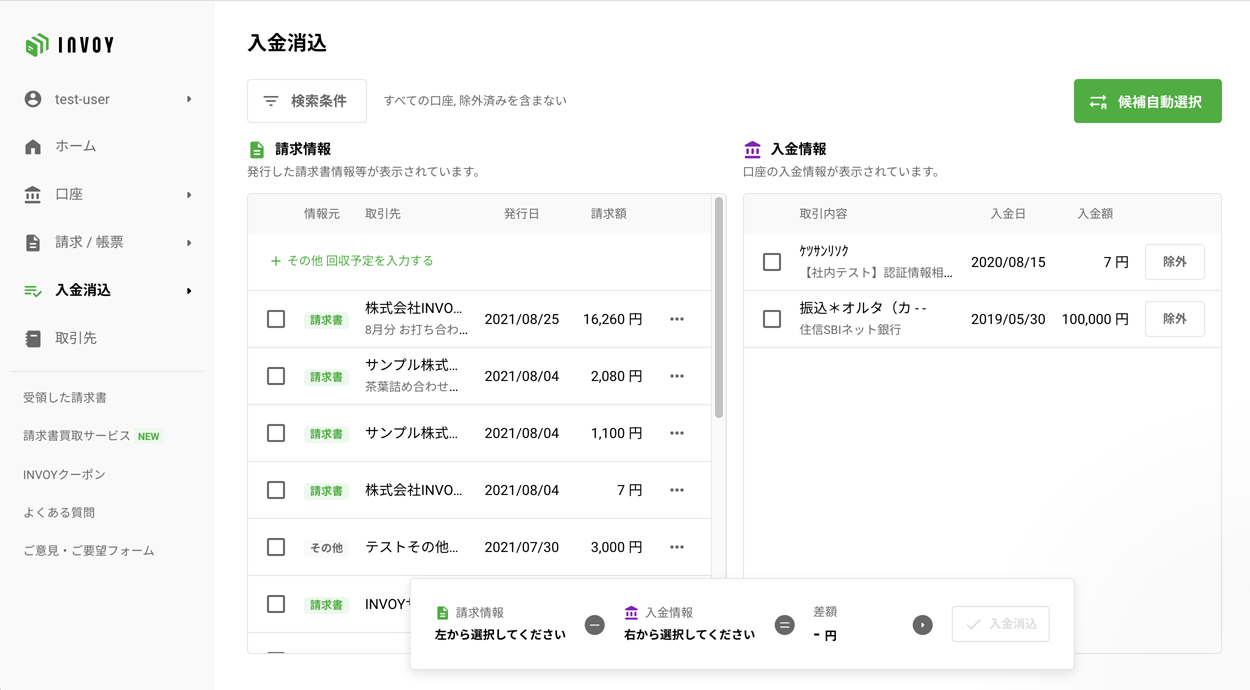Tick the テストその他 3,000 円 row checkbox
The width and height of the screenshot is (1250, 690).
[x=276, y=547]
